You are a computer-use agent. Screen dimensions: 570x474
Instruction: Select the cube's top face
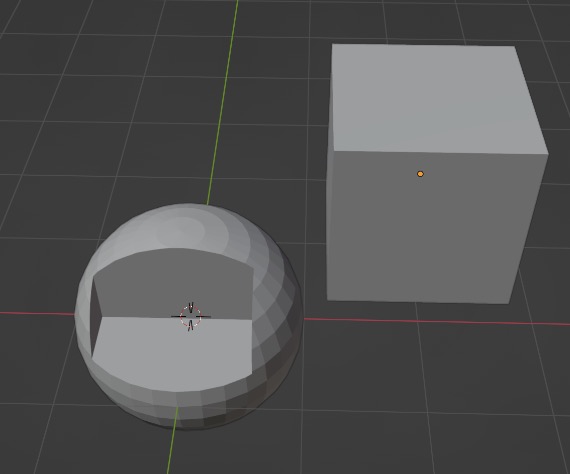[438, 99]
